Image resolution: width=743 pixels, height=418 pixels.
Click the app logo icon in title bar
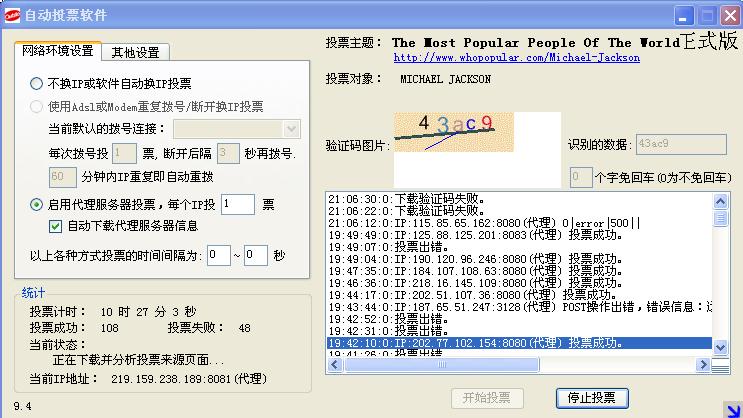(12, 15)
